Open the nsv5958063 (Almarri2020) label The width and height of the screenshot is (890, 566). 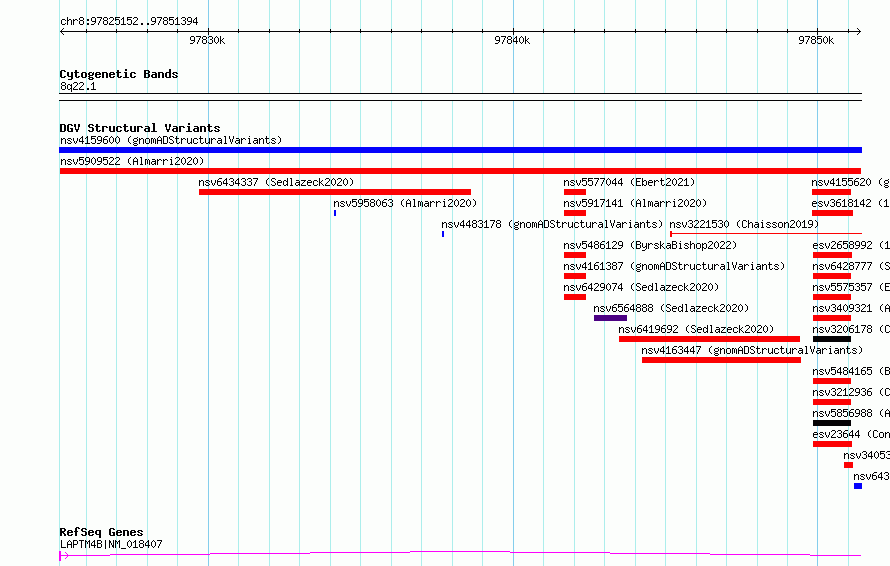pos(405,203)
